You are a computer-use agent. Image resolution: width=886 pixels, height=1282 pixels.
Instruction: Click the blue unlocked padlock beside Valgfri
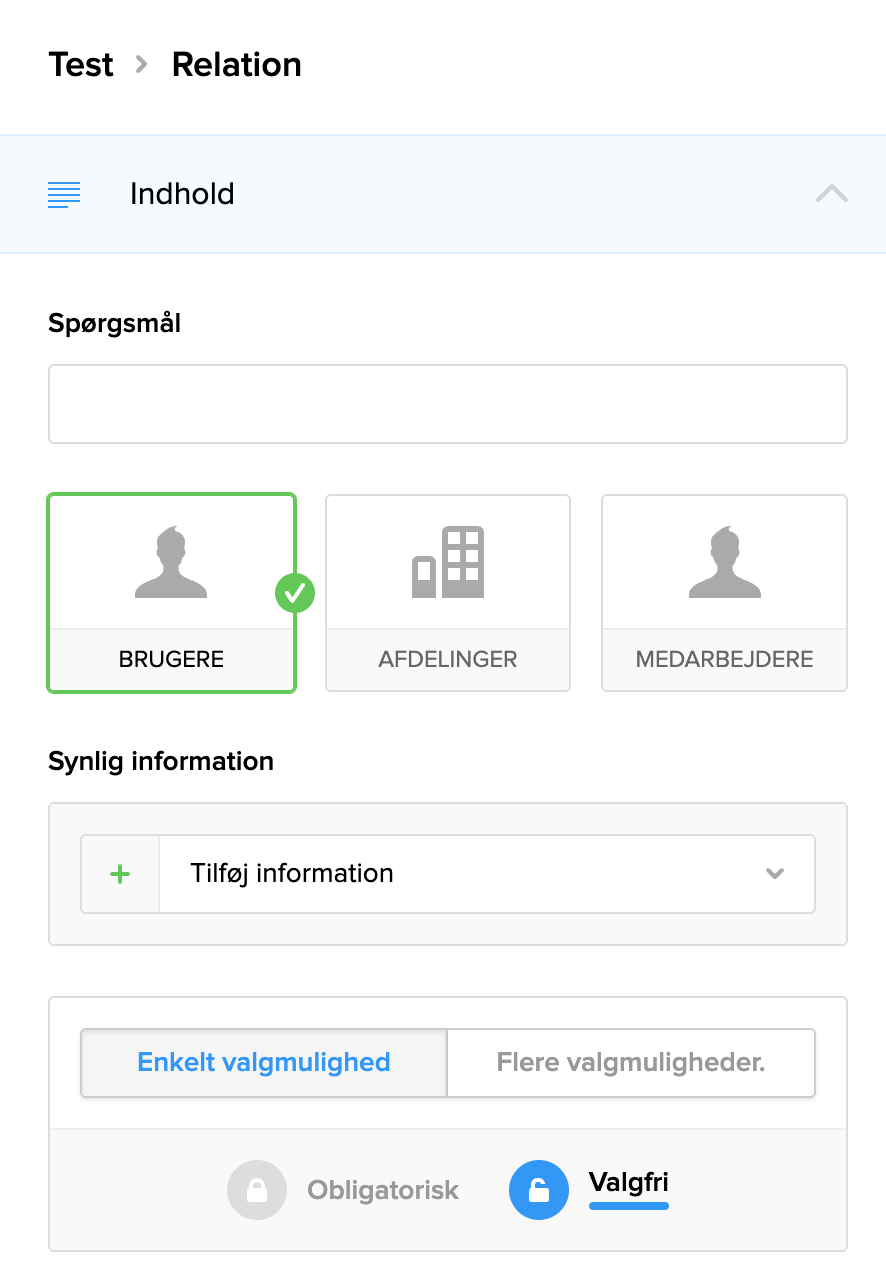539,1190
